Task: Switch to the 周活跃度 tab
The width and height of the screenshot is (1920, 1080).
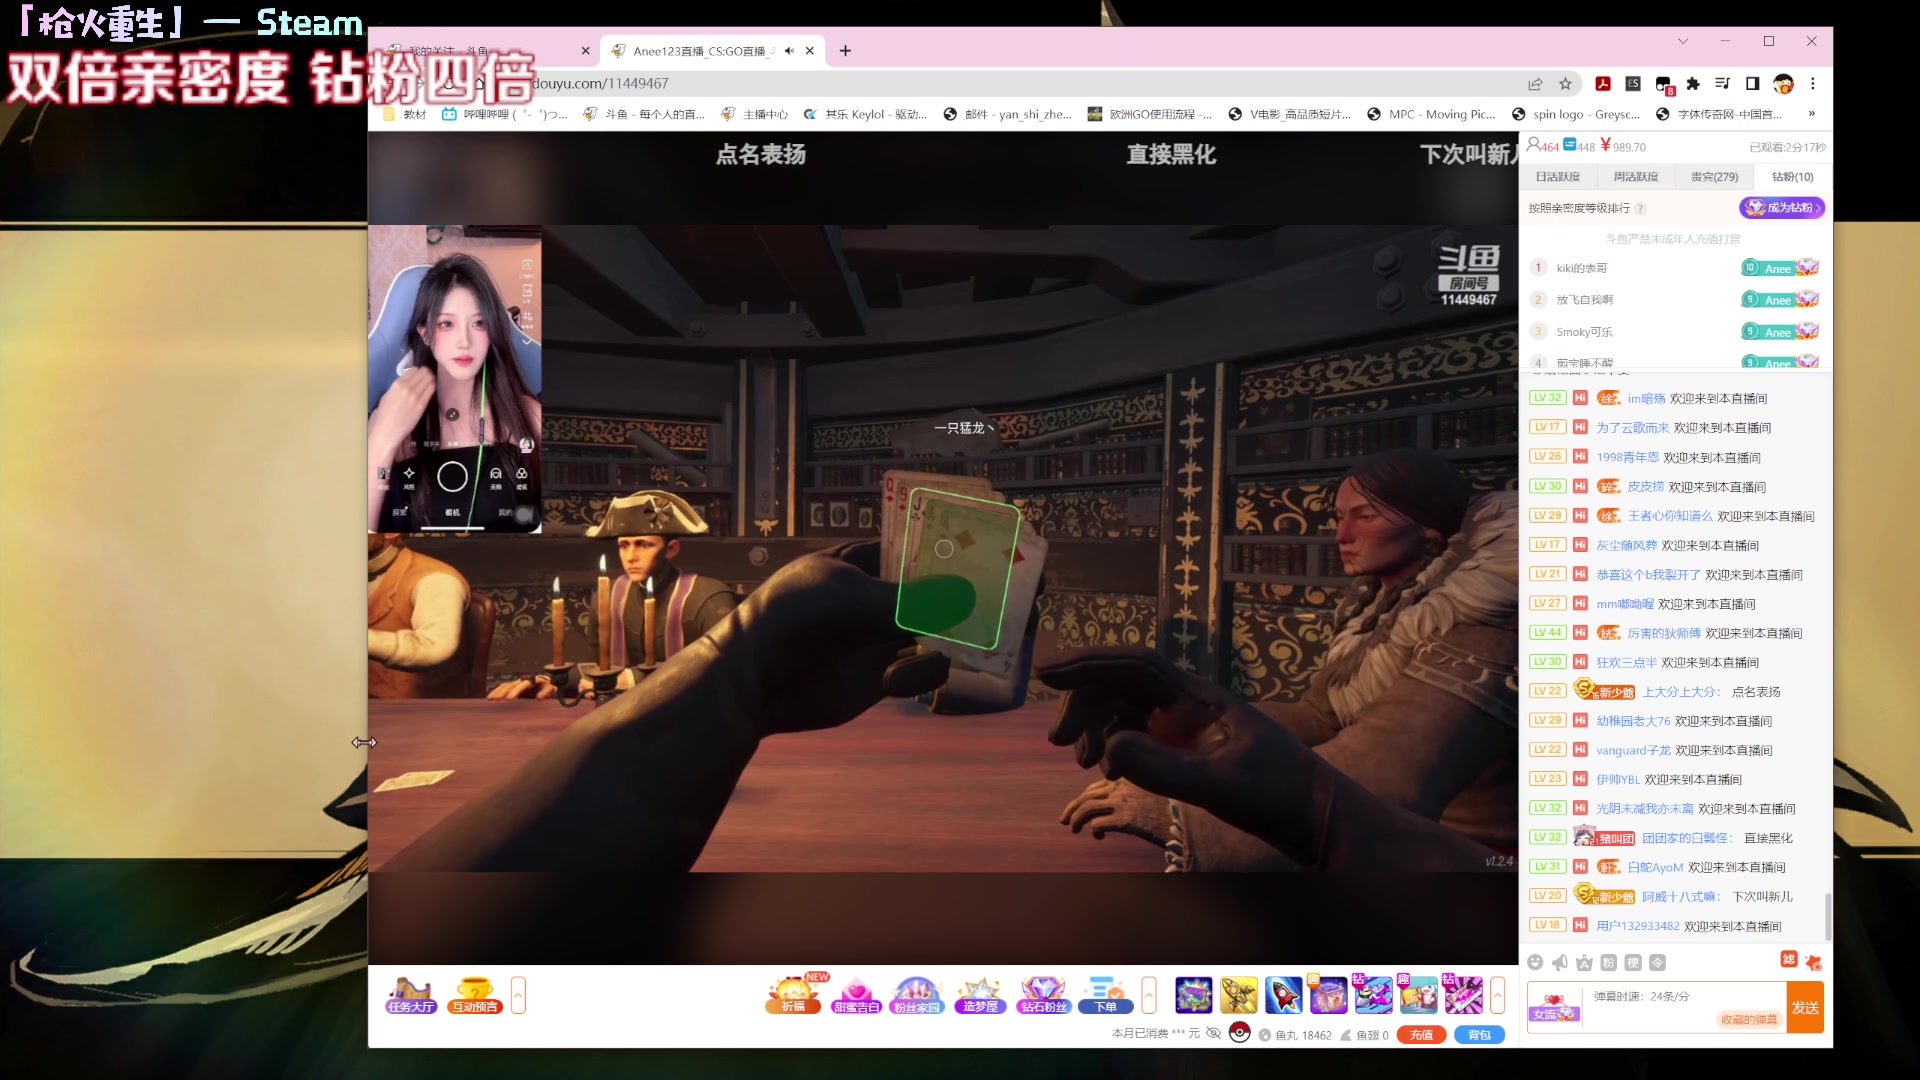Action: click(x=1636, y=177)
